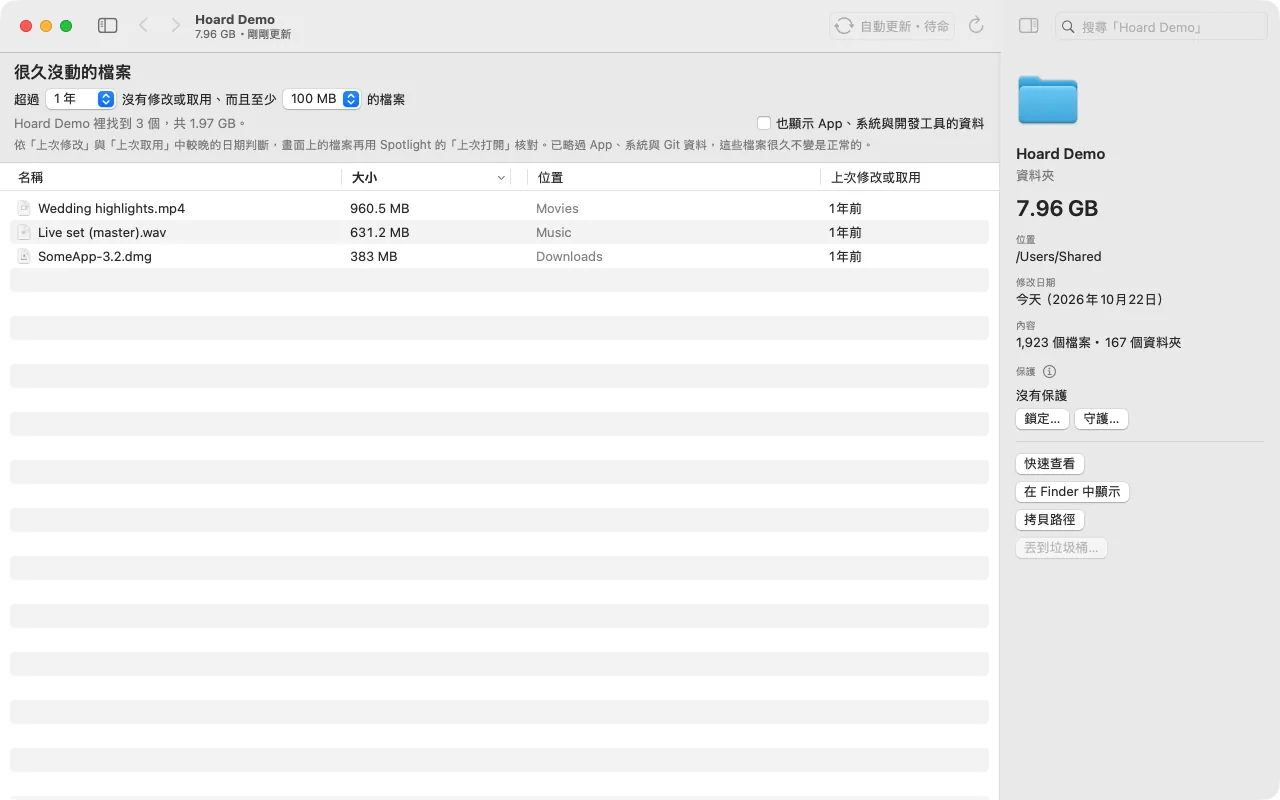
Task: Click the Hoard Demo window title
Action: [x=235, y=19]
